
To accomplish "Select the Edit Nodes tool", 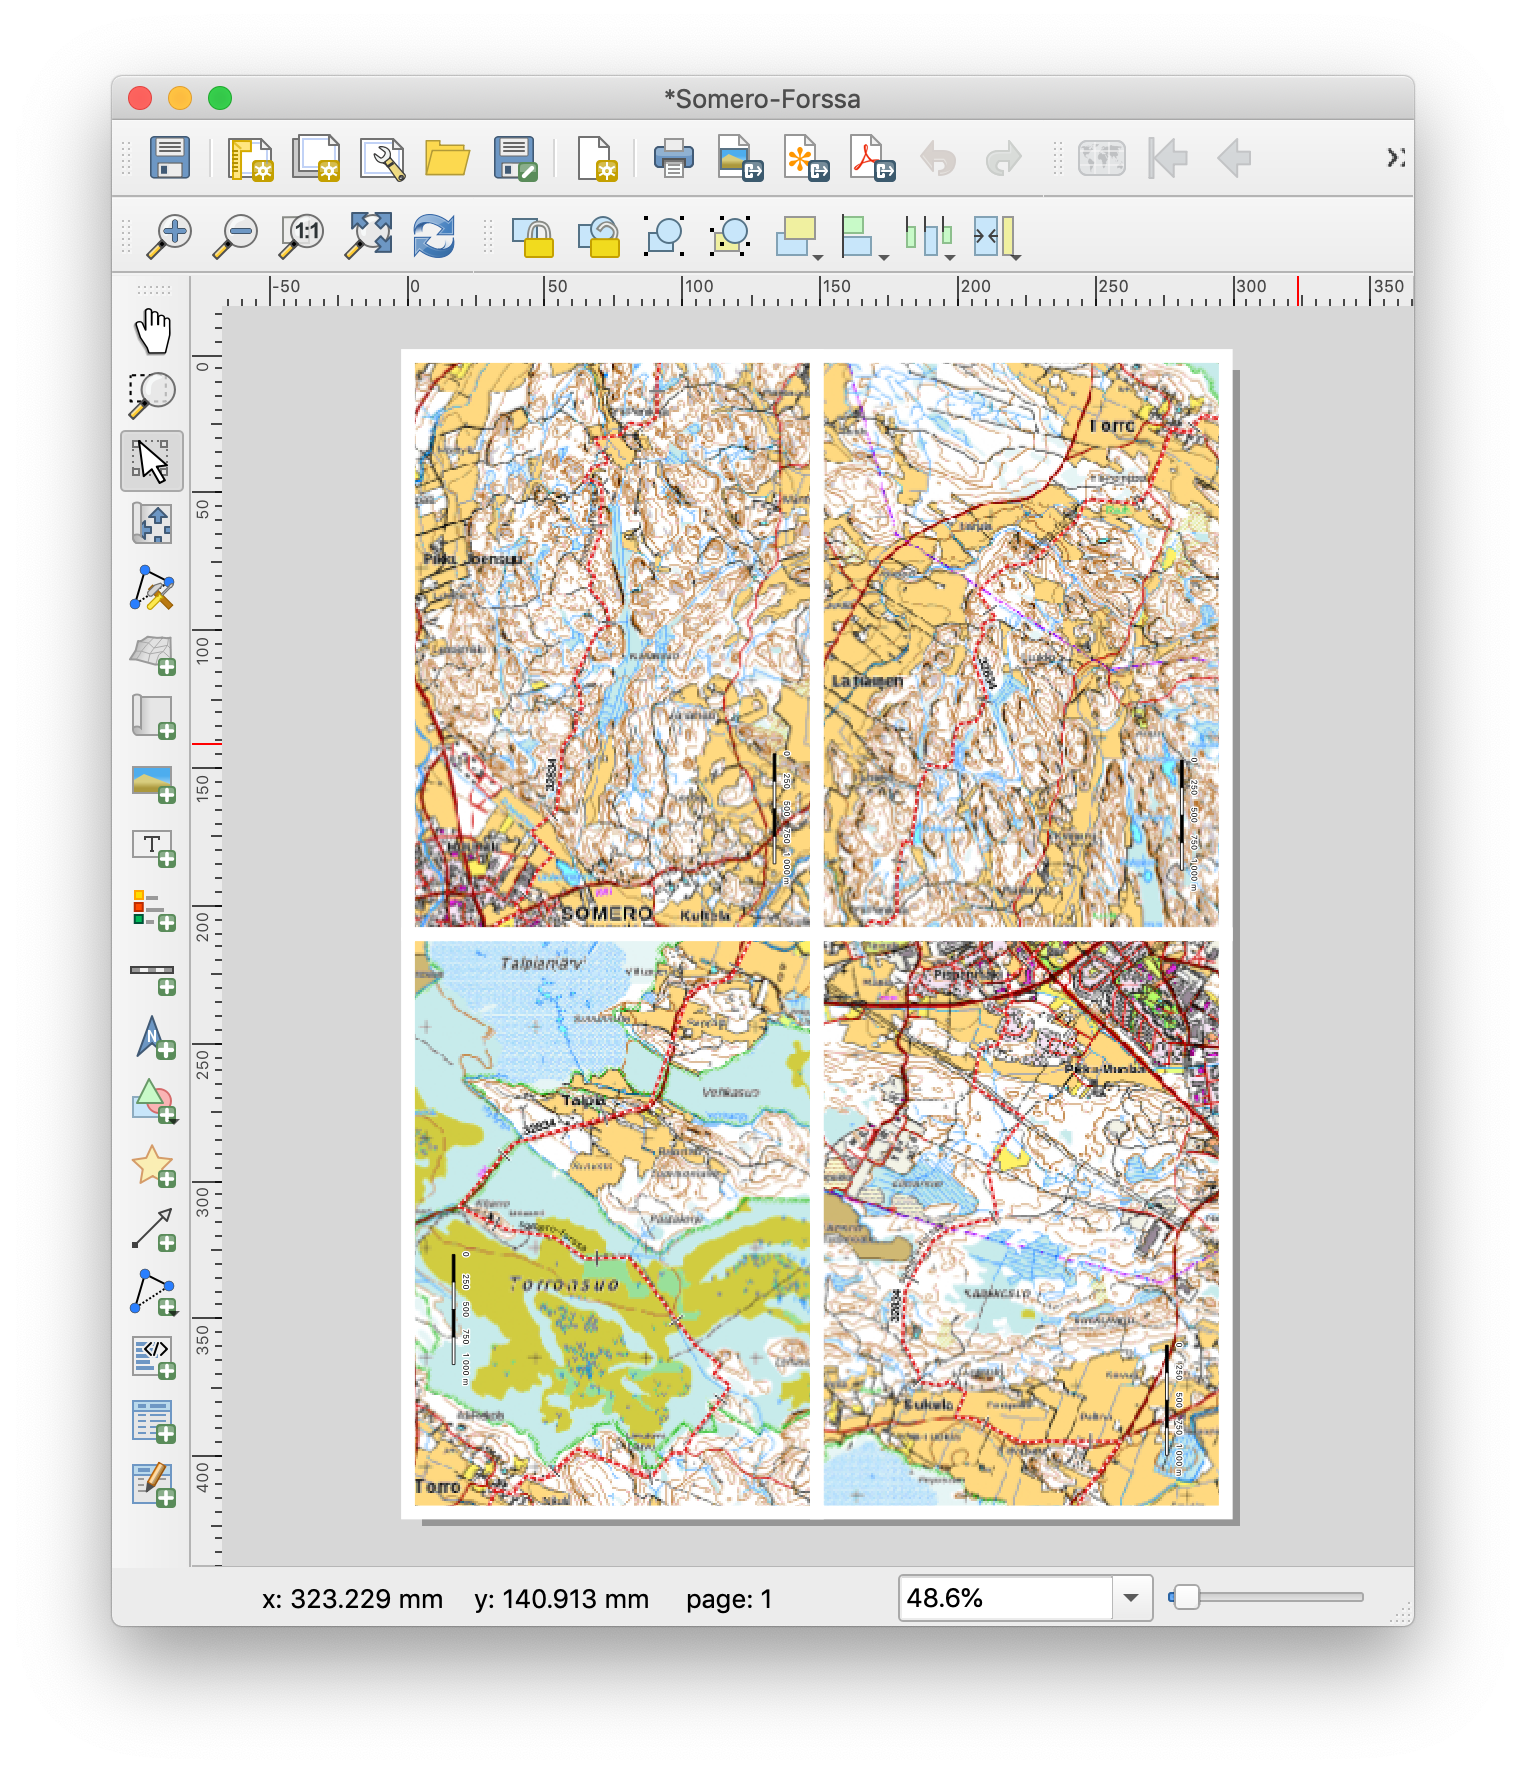I will (153, 588).
